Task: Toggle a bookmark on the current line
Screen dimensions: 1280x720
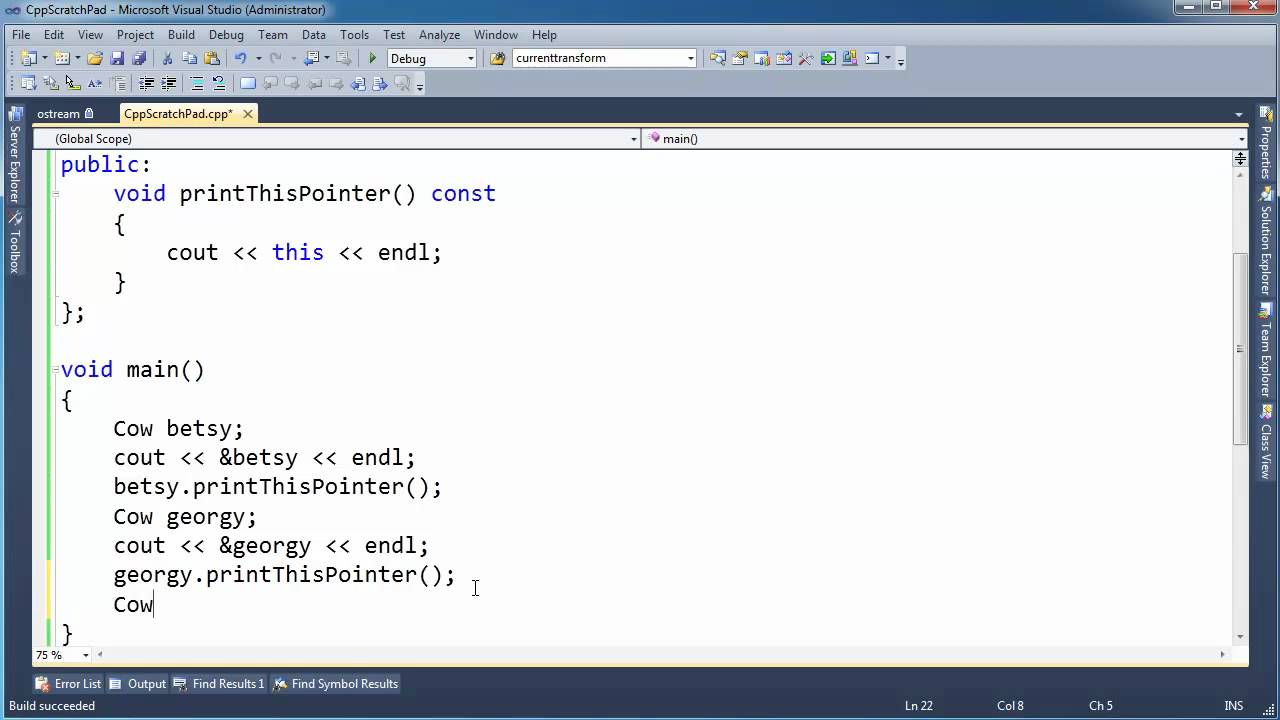Action: (248, 83)
